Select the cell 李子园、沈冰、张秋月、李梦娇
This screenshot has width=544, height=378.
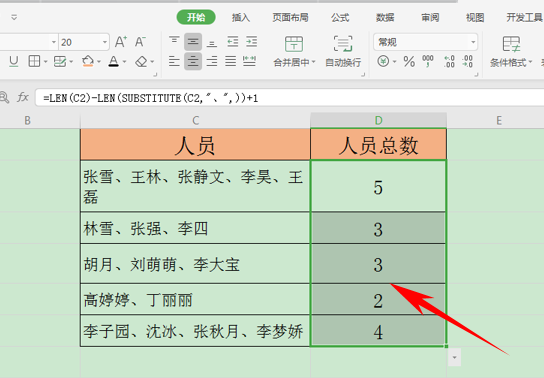pos(195,331)
